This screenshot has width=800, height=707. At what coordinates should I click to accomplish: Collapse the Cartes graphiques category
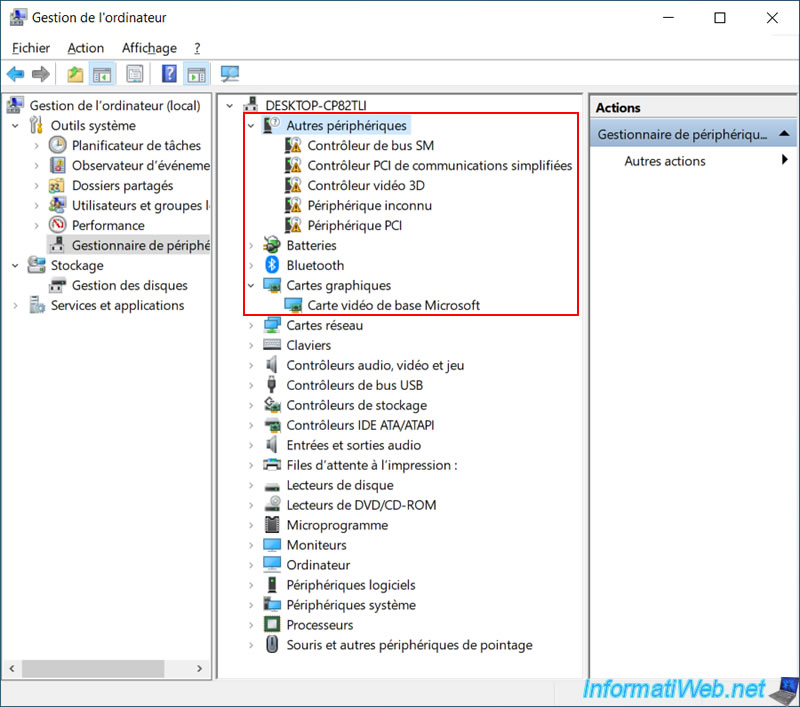click(251, 285)
